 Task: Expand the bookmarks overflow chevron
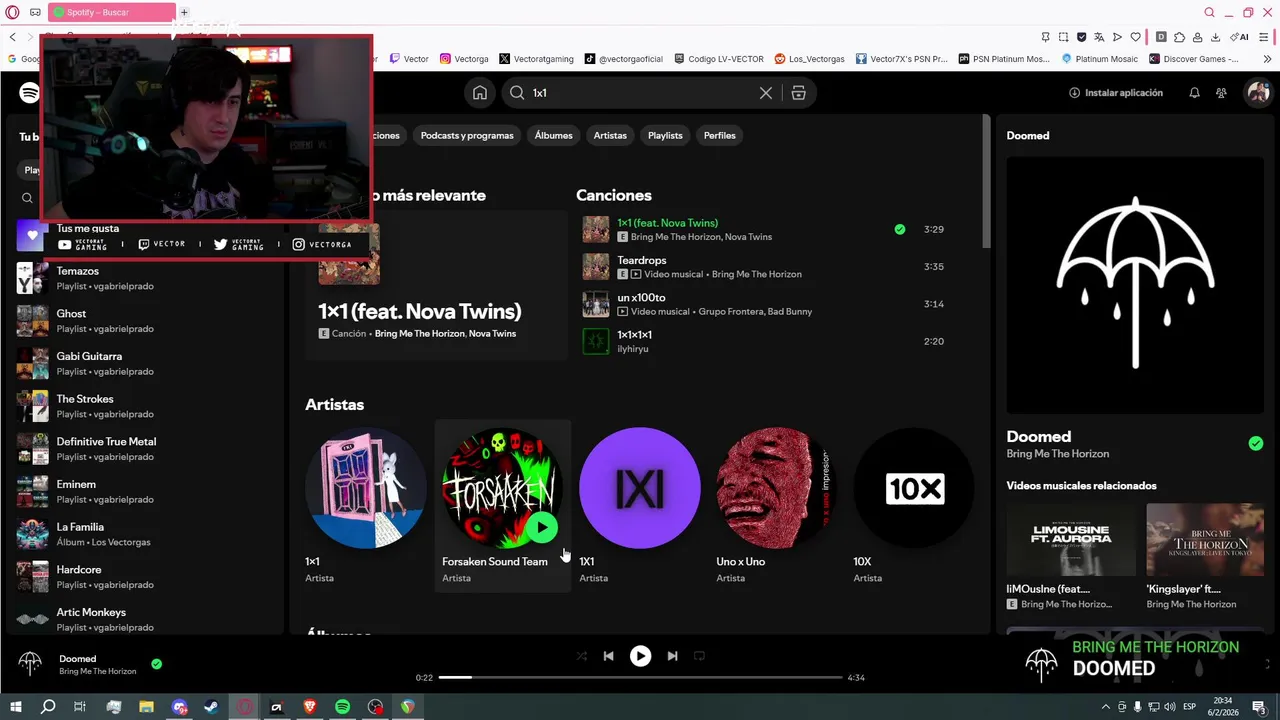1266,59
